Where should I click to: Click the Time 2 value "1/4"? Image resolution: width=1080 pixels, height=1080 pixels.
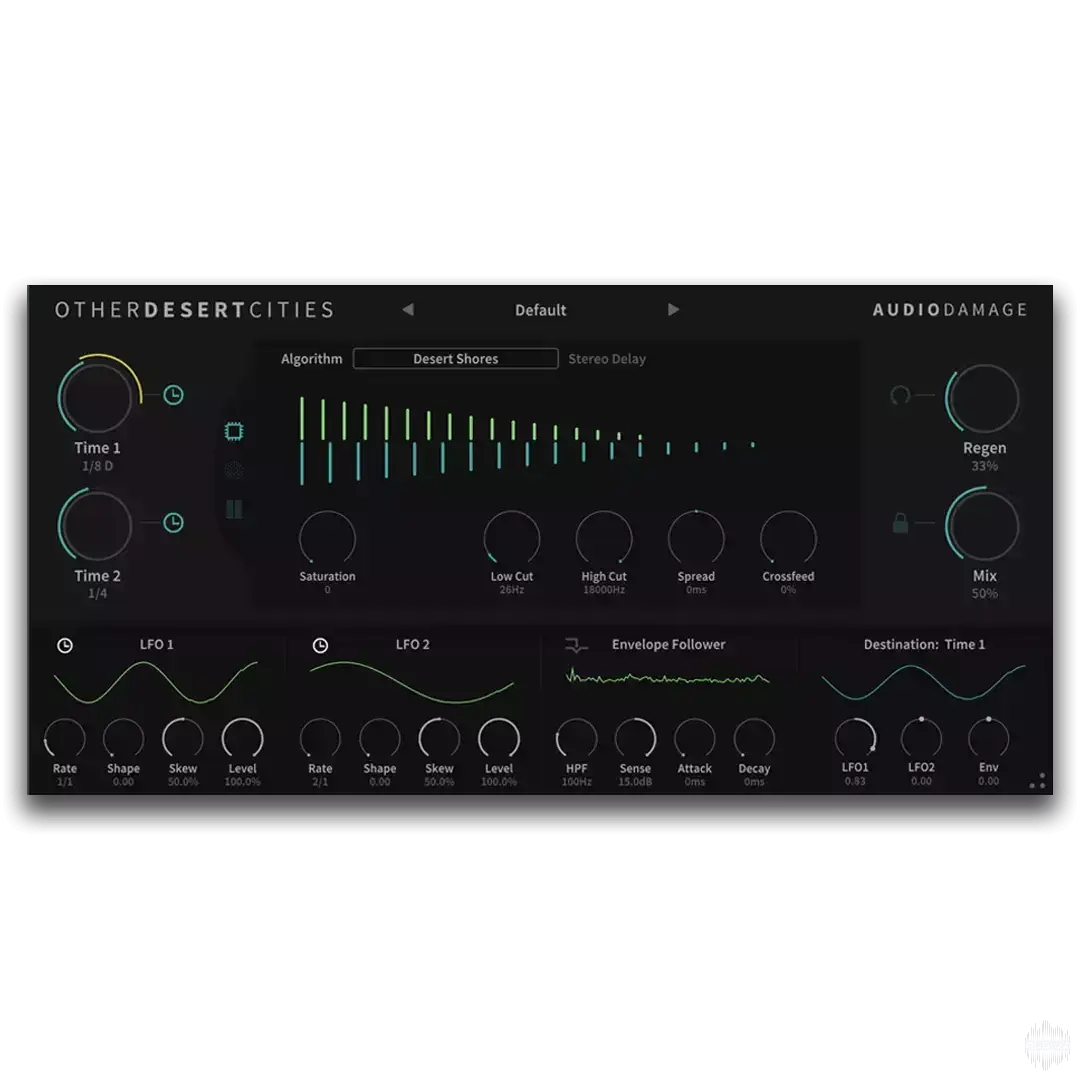tap(97, 593)
